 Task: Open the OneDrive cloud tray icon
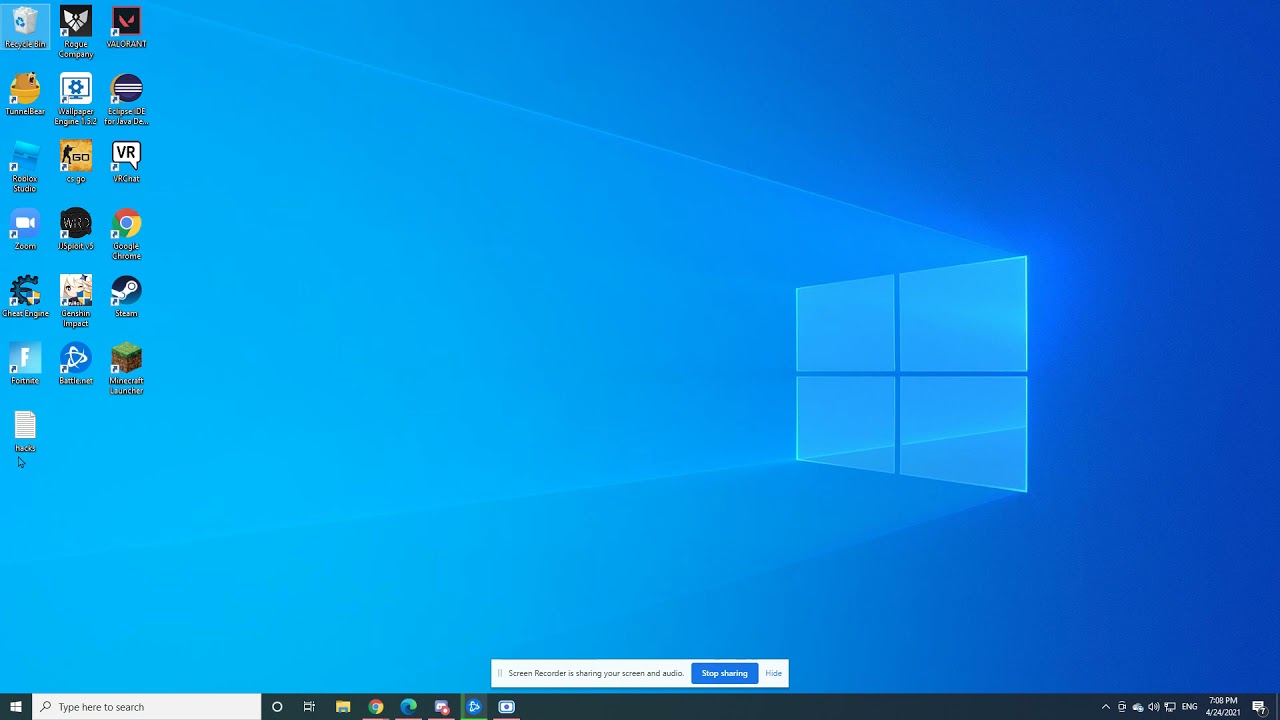[1138, 707]
